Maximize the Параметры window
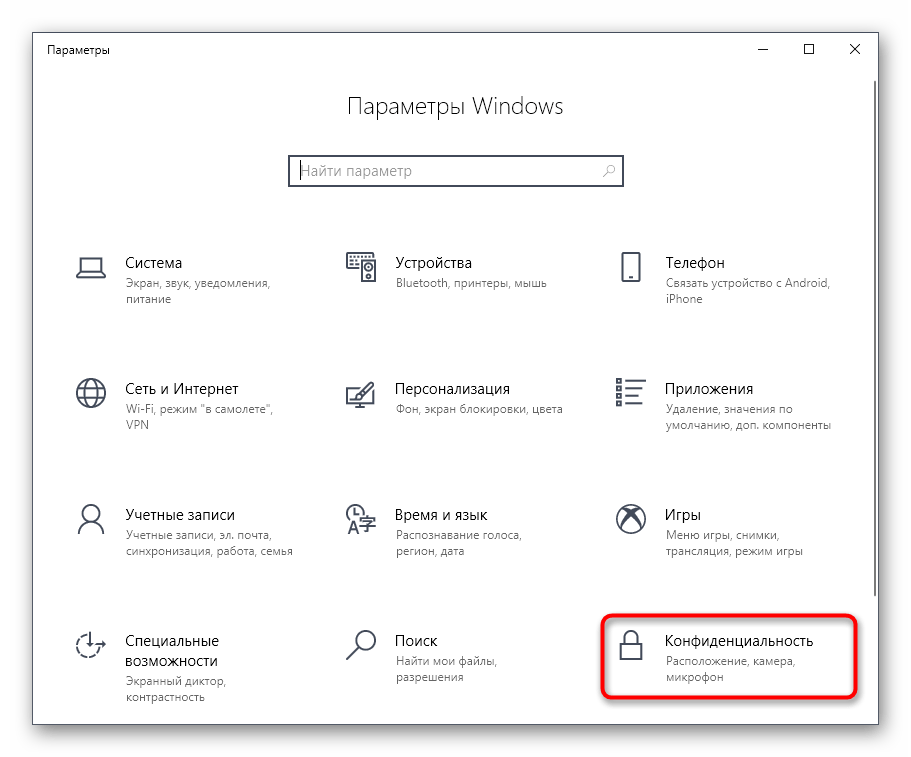The width and height of the screenshot is (911, 757). 809,49
